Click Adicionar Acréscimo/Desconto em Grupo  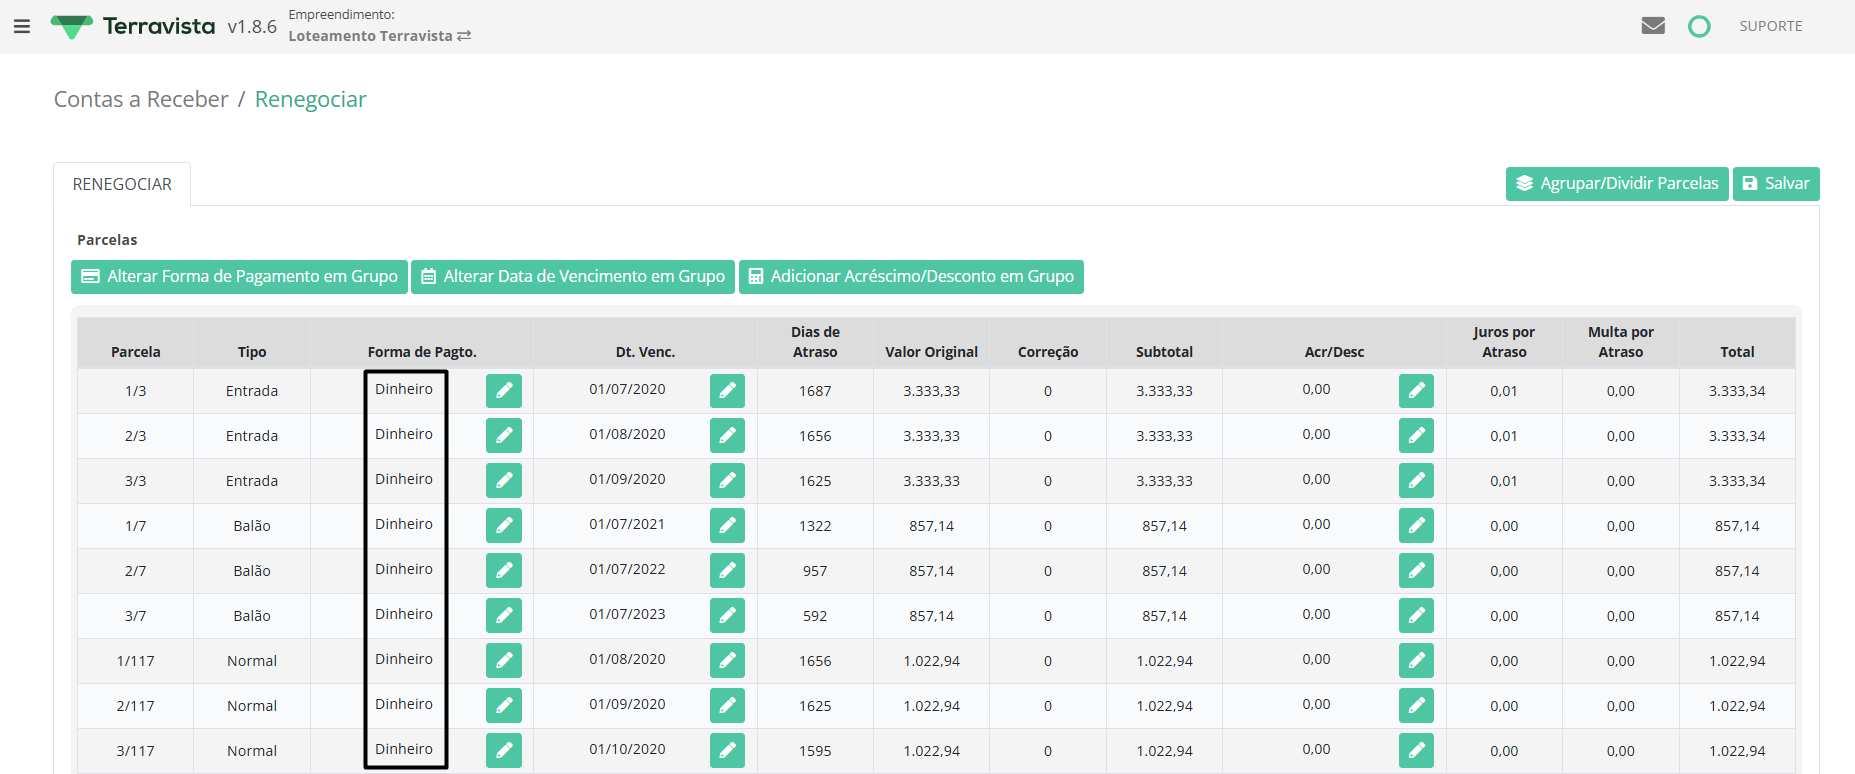(x=911, y=277)
